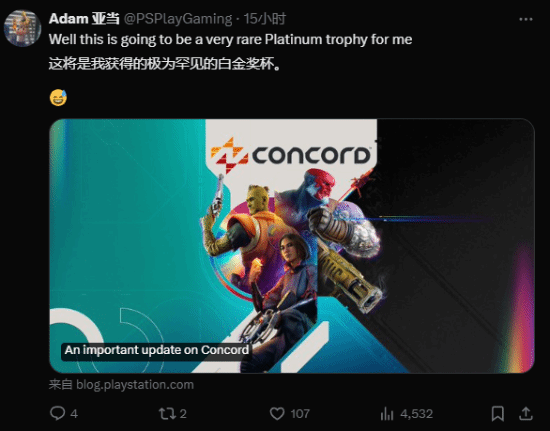The height and width of the screenshot is (431, 550).
Task: Click the display name Adam 亚当
Action: tap(84, 19)
